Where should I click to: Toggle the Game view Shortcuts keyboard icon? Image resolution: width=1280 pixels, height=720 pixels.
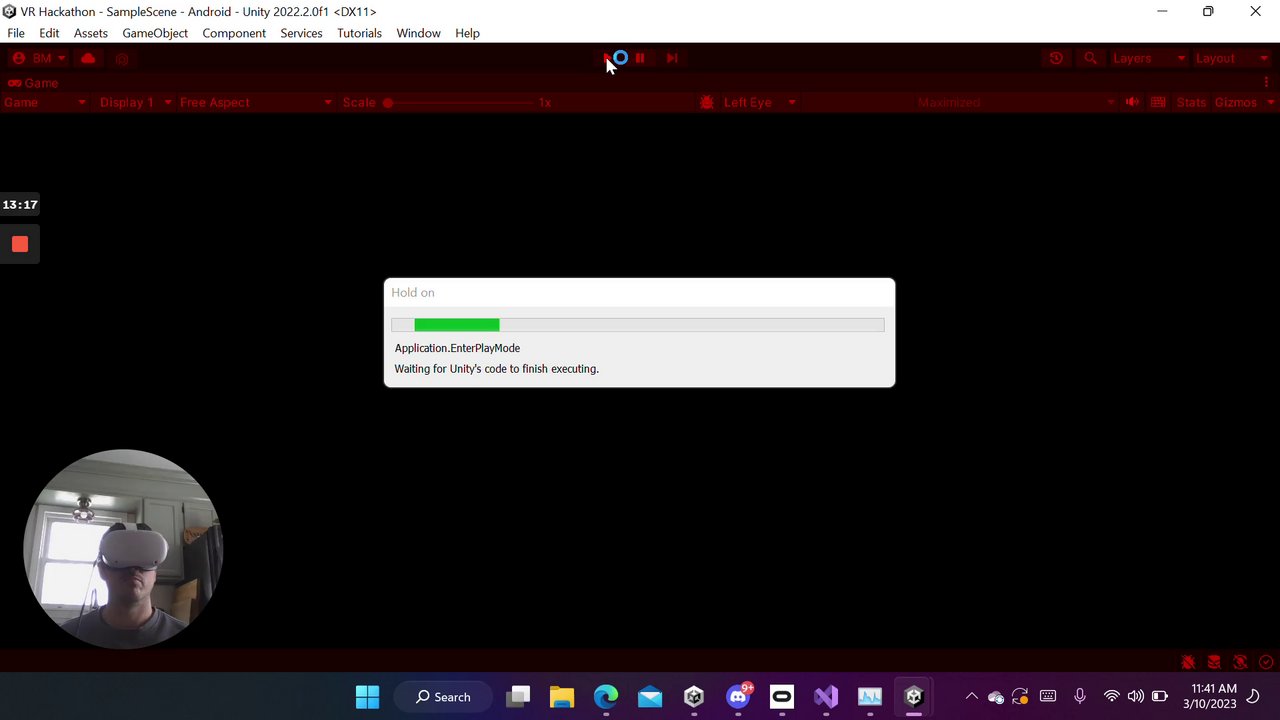[1158, 102]
